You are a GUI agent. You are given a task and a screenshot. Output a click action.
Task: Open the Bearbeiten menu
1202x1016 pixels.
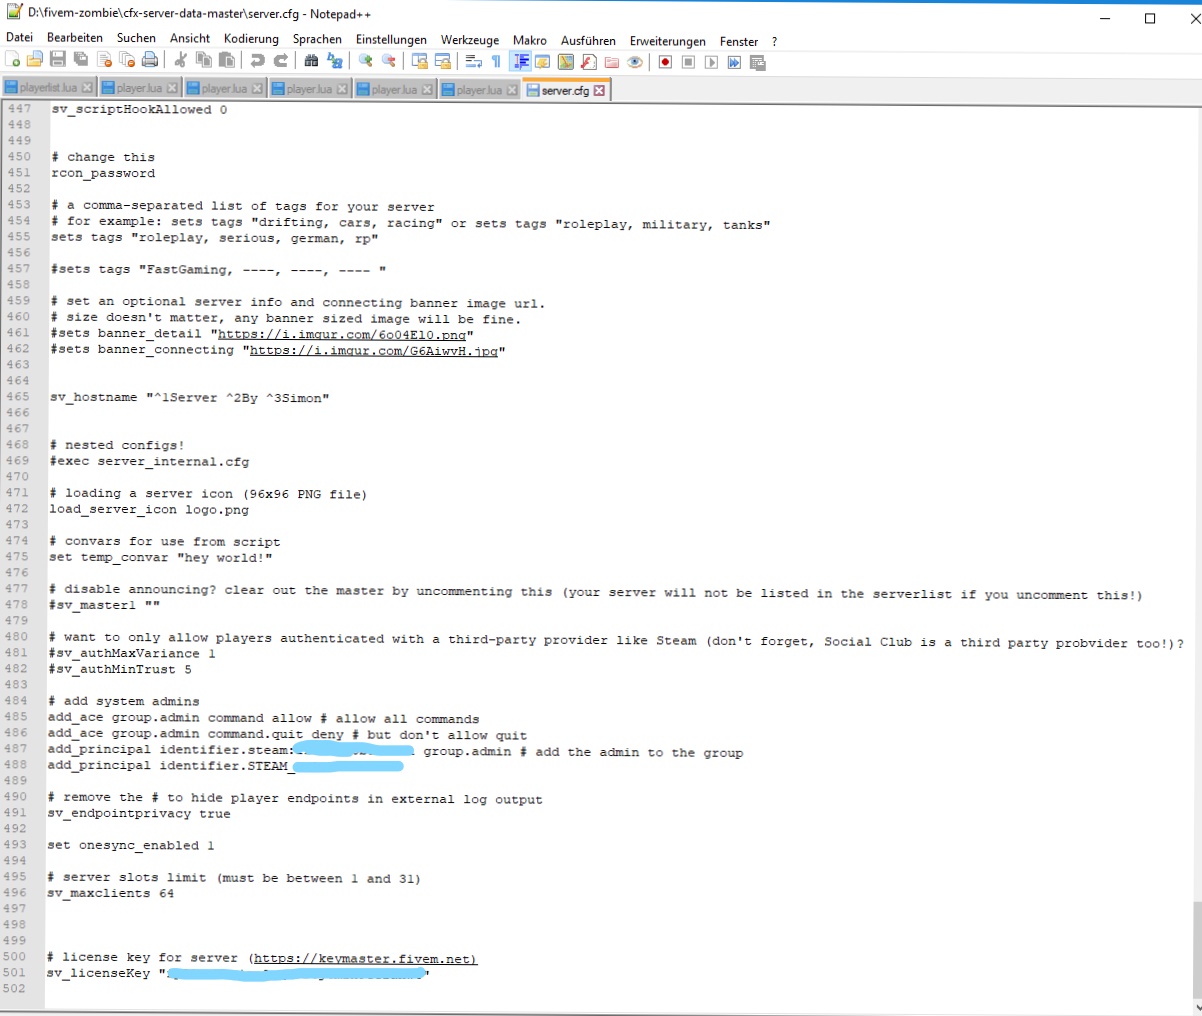[x=75, y=39]
